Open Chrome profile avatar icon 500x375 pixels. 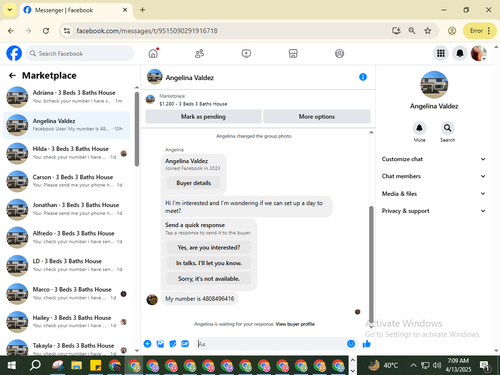452,31
